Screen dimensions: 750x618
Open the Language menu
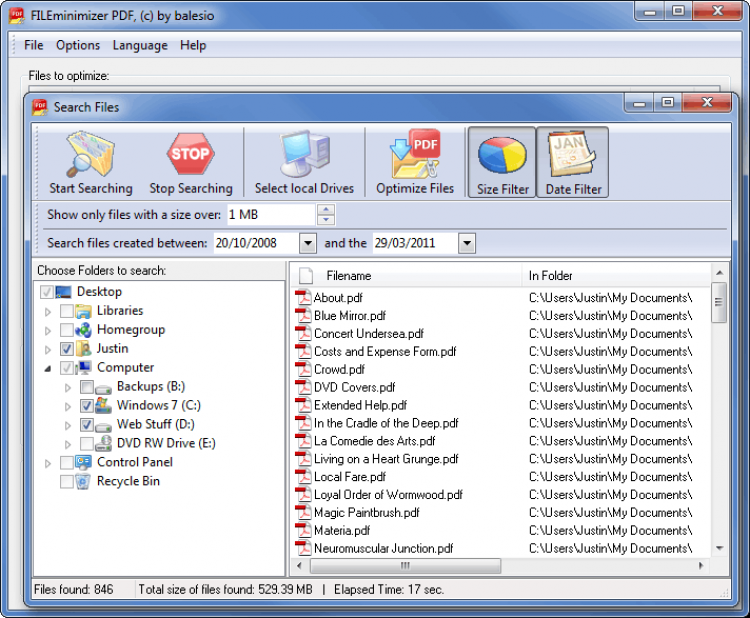(140, 45)
